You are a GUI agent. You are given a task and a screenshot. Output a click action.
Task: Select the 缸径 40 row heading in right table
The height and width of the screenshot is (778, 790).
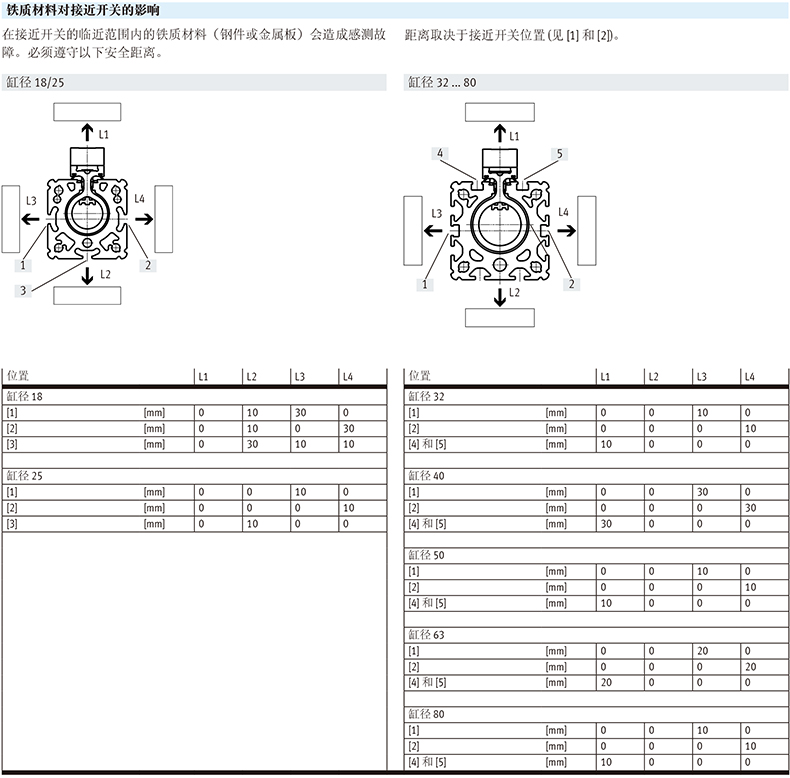[x=426, y=475]
